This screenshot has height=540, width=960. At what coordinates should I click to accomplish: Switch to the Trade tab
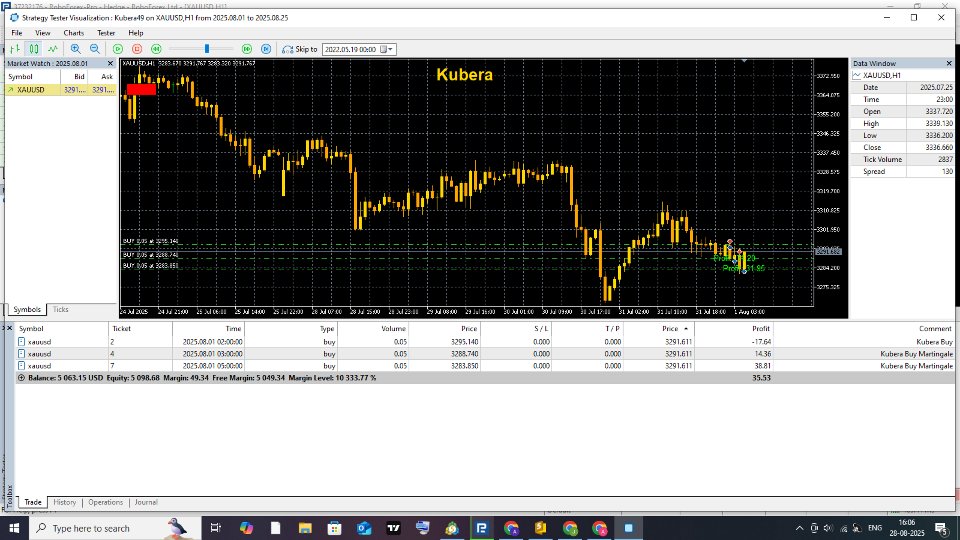click(33, 502)
